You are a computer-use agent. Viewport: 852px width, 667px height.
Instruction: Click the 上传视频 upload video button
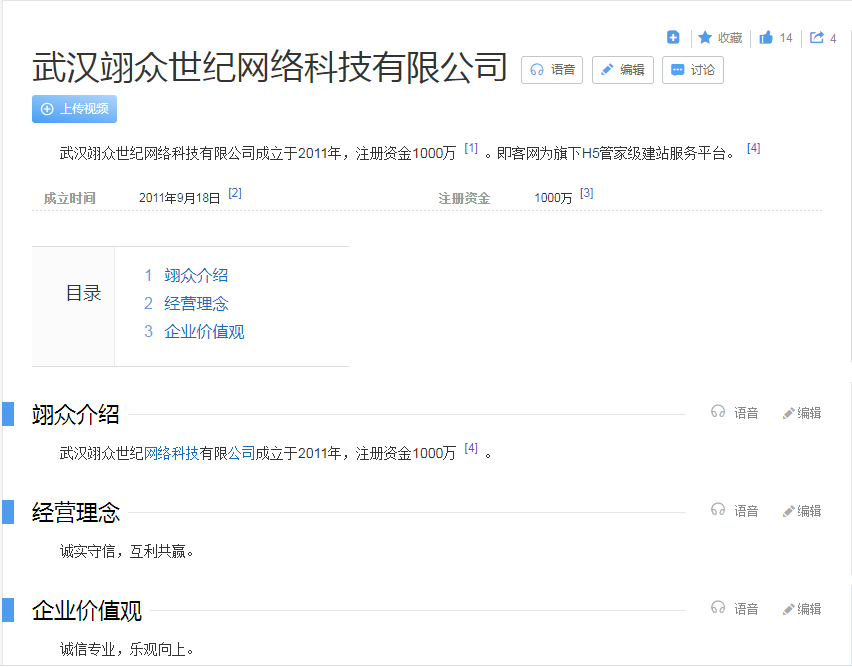pos(75,109)
